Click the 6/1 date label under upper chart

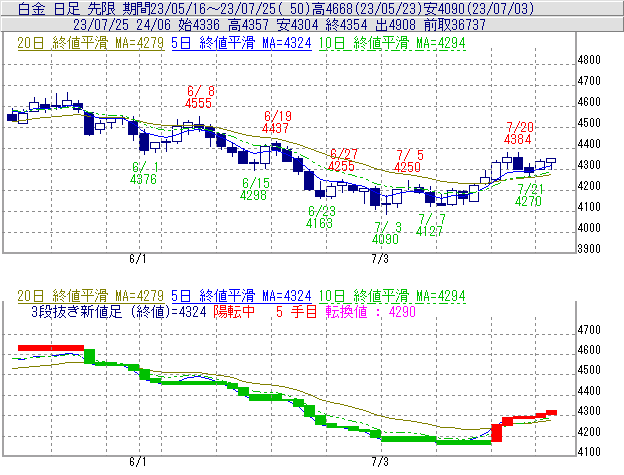138,259
